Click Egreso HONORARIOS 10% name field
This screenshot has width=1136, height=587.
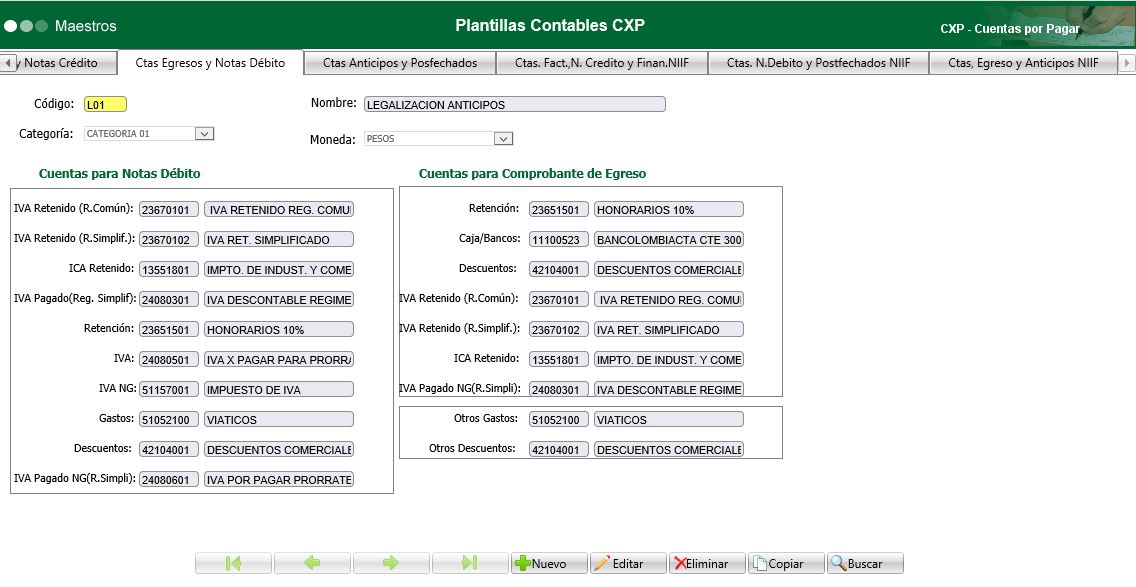669,209
